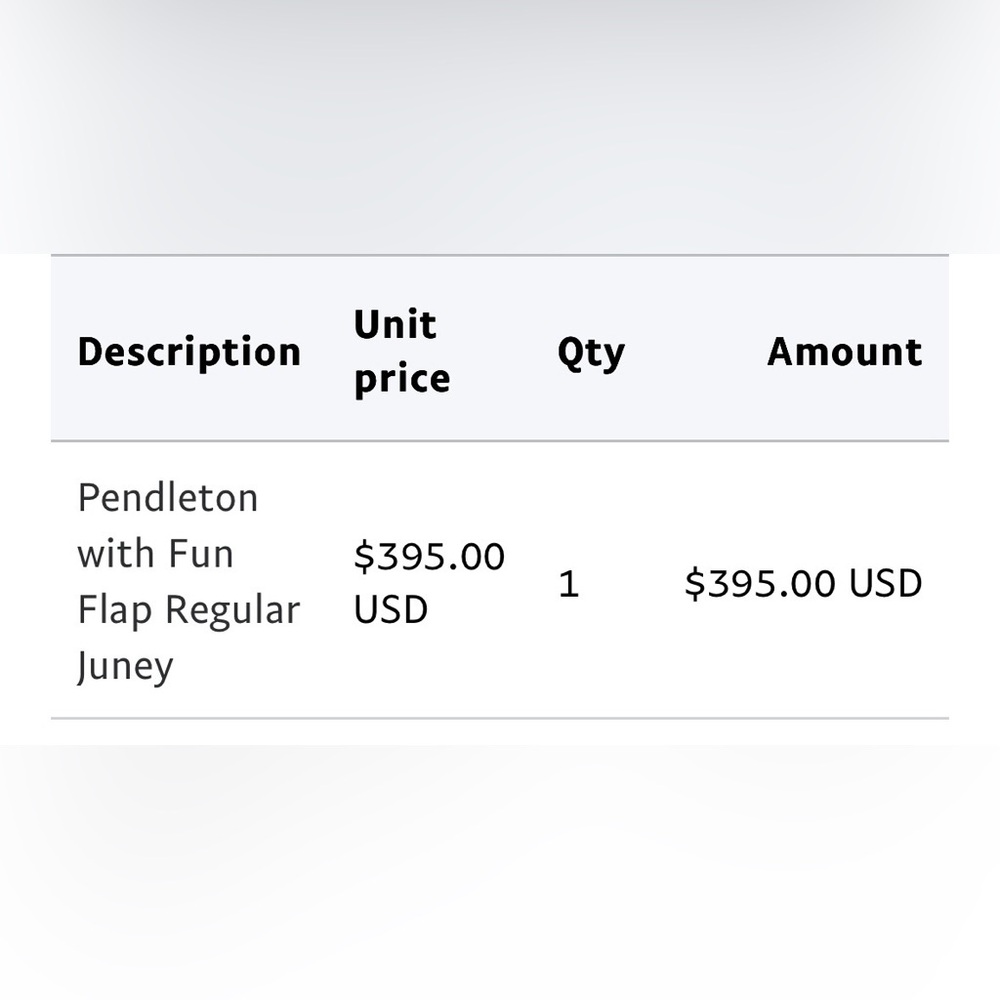Click the gray blank area above table
Image resolution: width=1000 pixels, height=1000 pixels.
tap(500, 128)
